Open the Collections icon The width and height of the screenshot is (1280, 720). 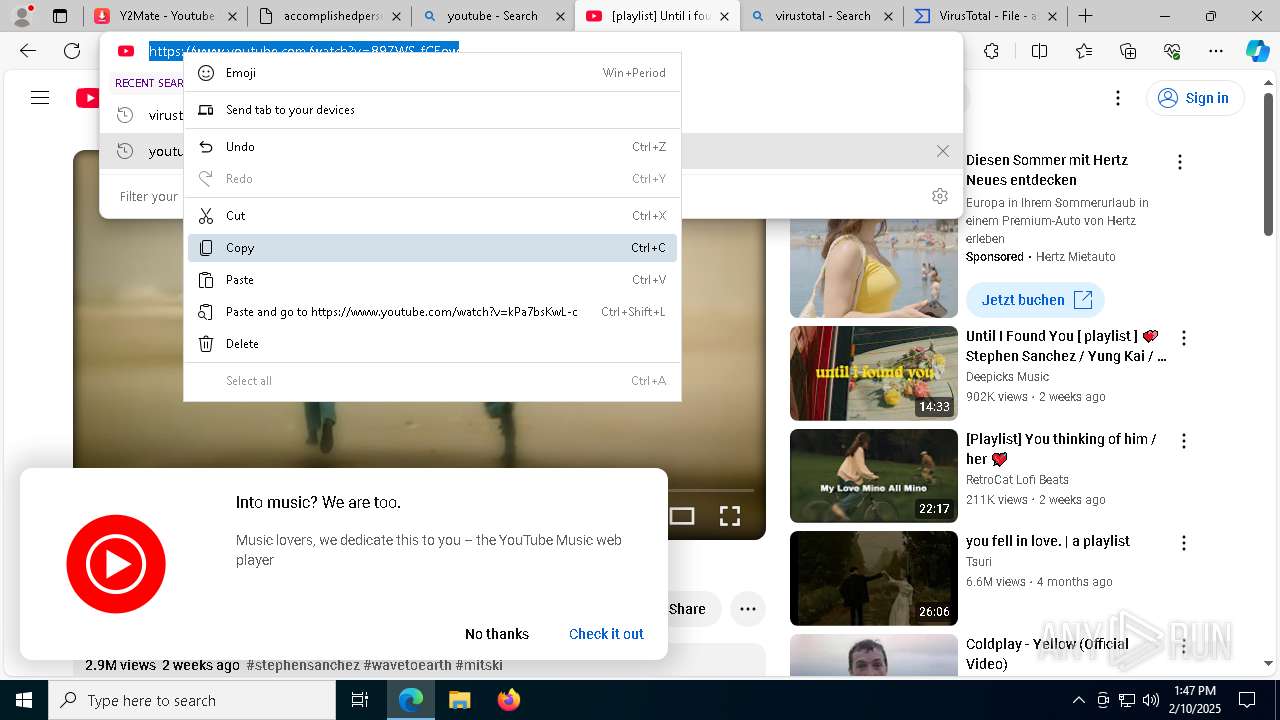point(1128,51)
